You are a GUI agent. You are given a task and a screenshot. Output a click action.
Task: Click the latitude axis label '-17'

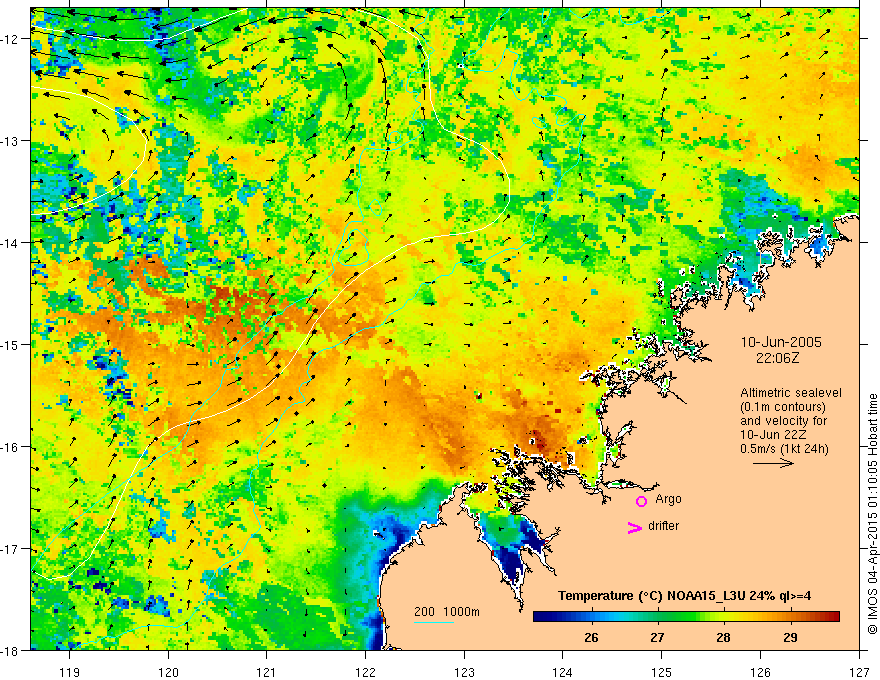[11, 548]
